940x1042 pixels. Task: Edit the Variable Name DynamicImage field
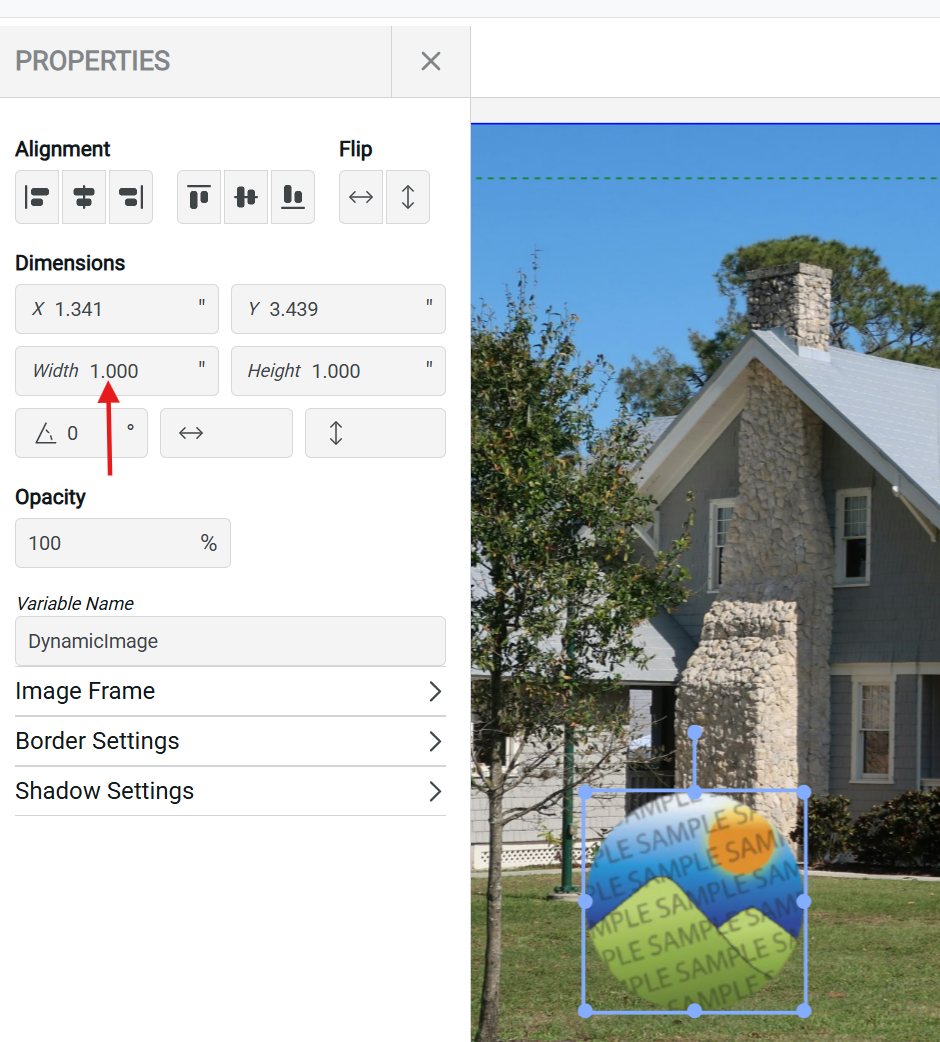230,641
